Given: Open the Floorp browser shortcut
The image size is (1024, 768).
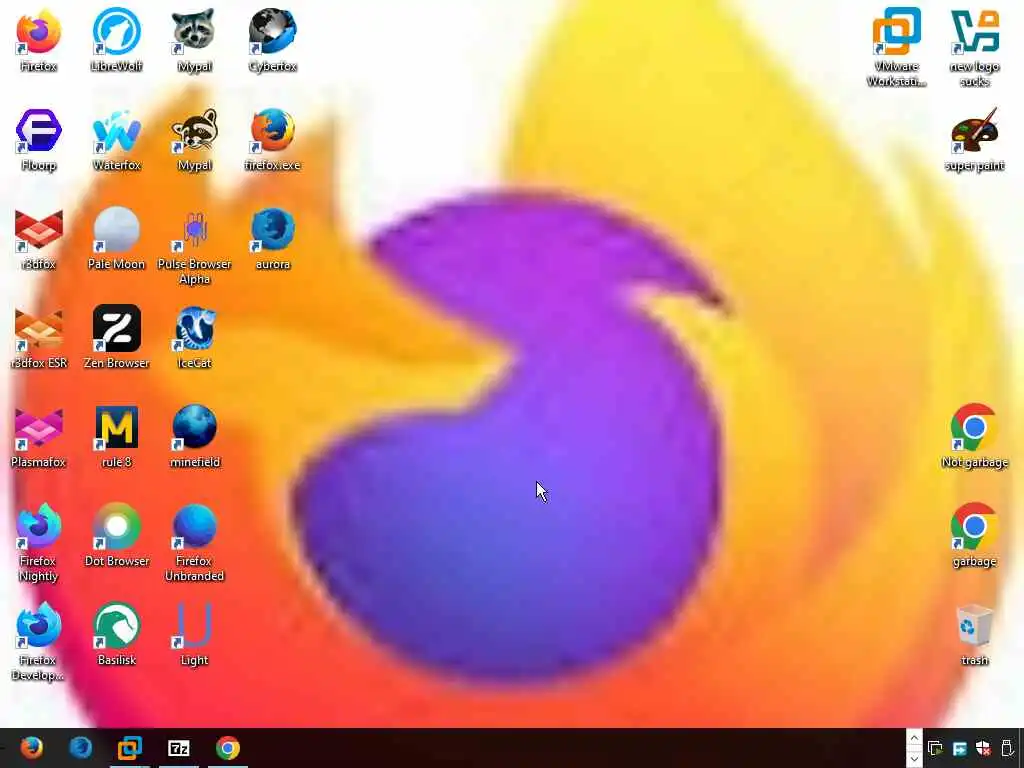Looking at the screenshot, I should (39, 140).
